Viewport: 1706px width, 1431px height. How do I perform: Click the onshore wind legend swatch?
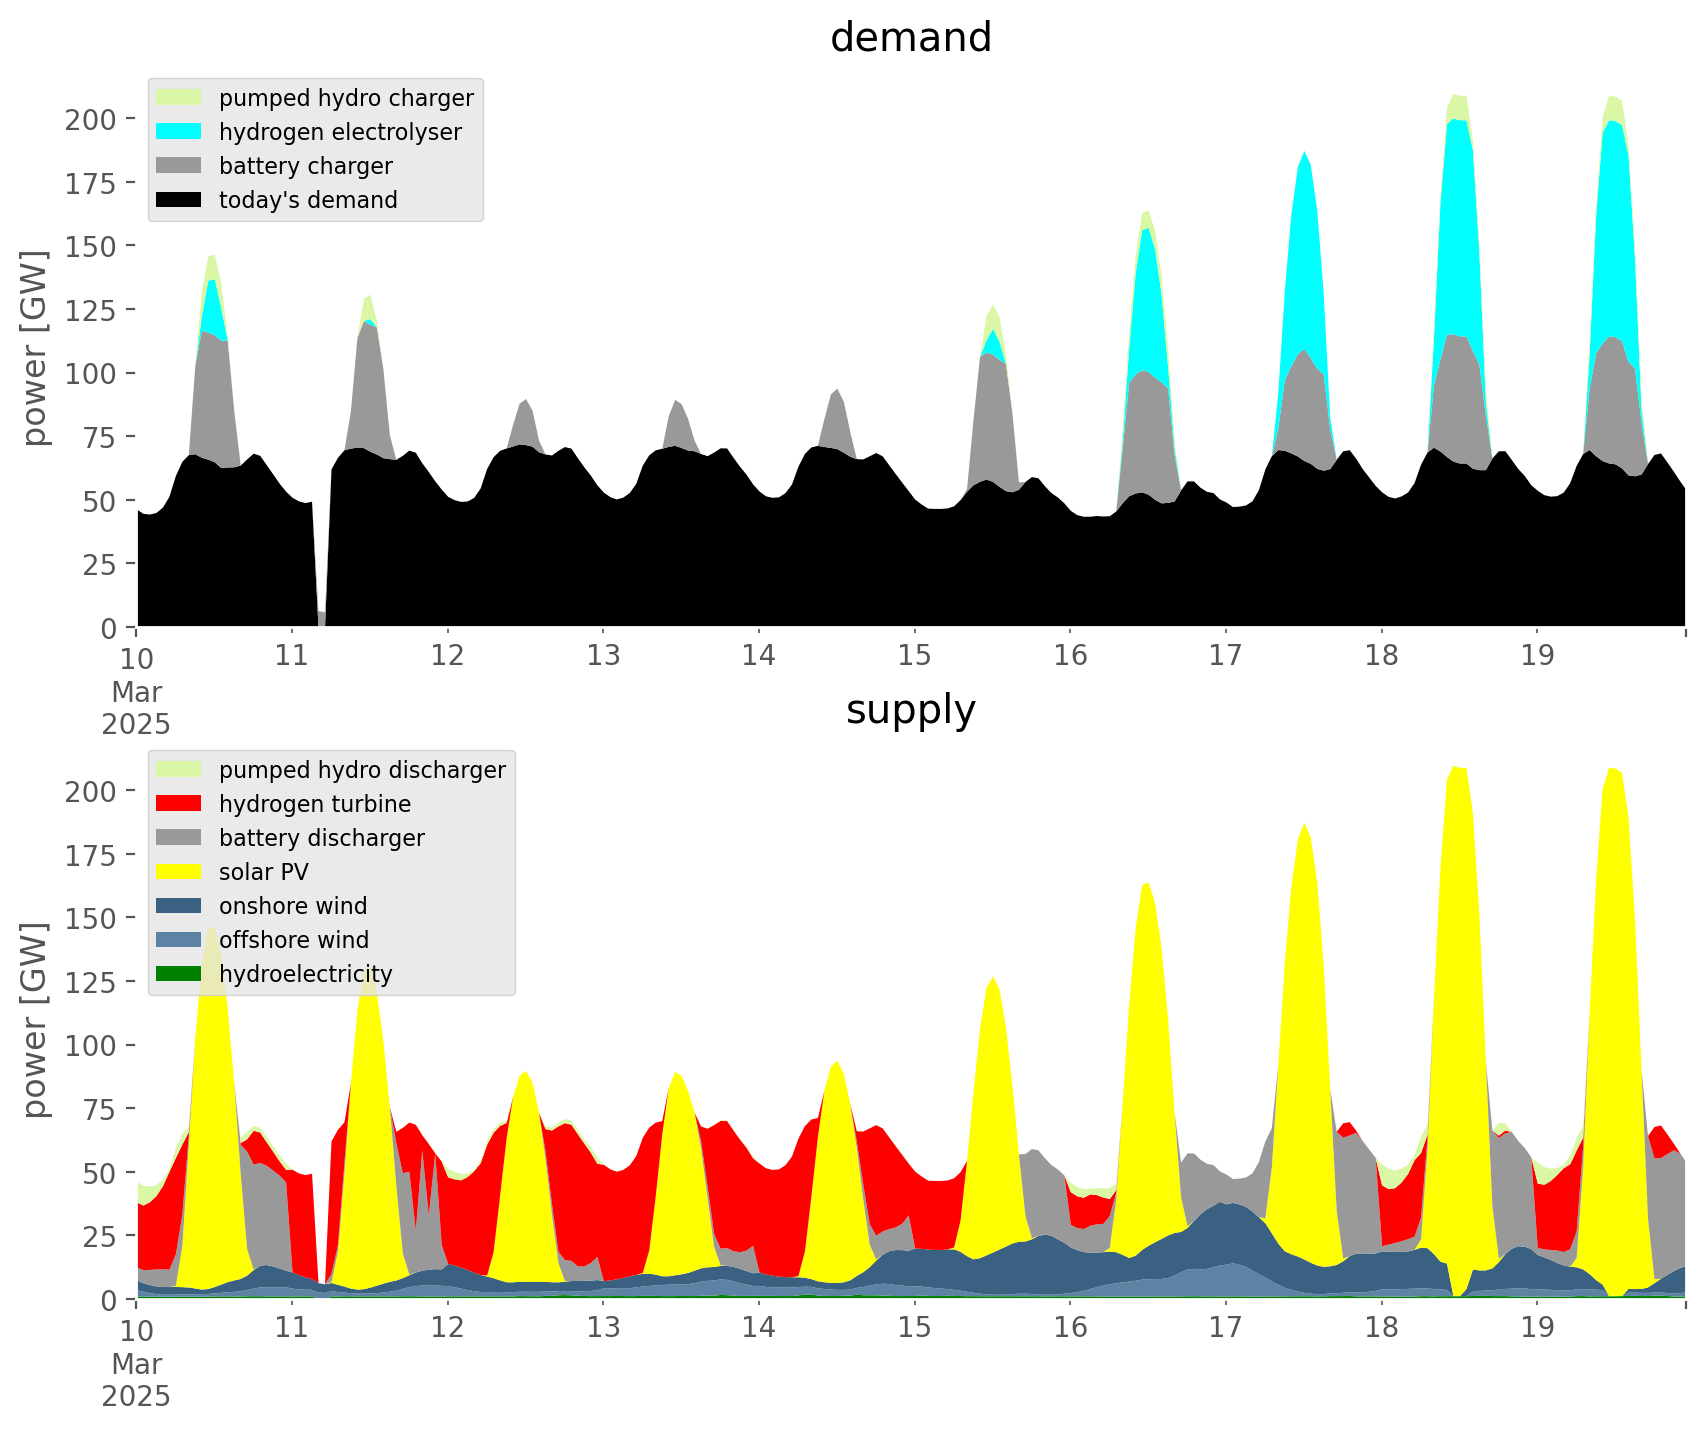click(179, 906)
